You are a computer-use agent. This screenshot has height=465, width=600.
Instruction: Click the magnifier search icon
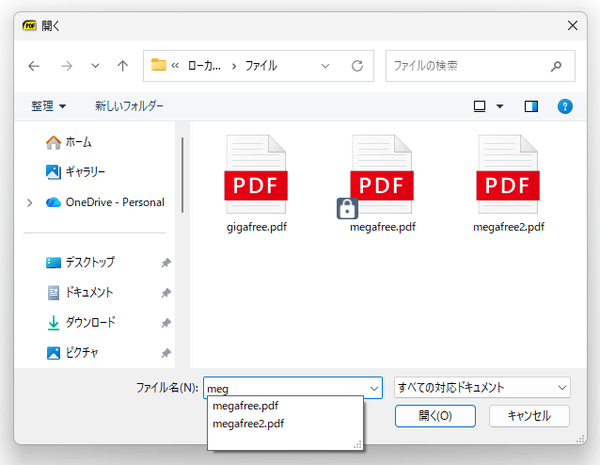(556, 66)
